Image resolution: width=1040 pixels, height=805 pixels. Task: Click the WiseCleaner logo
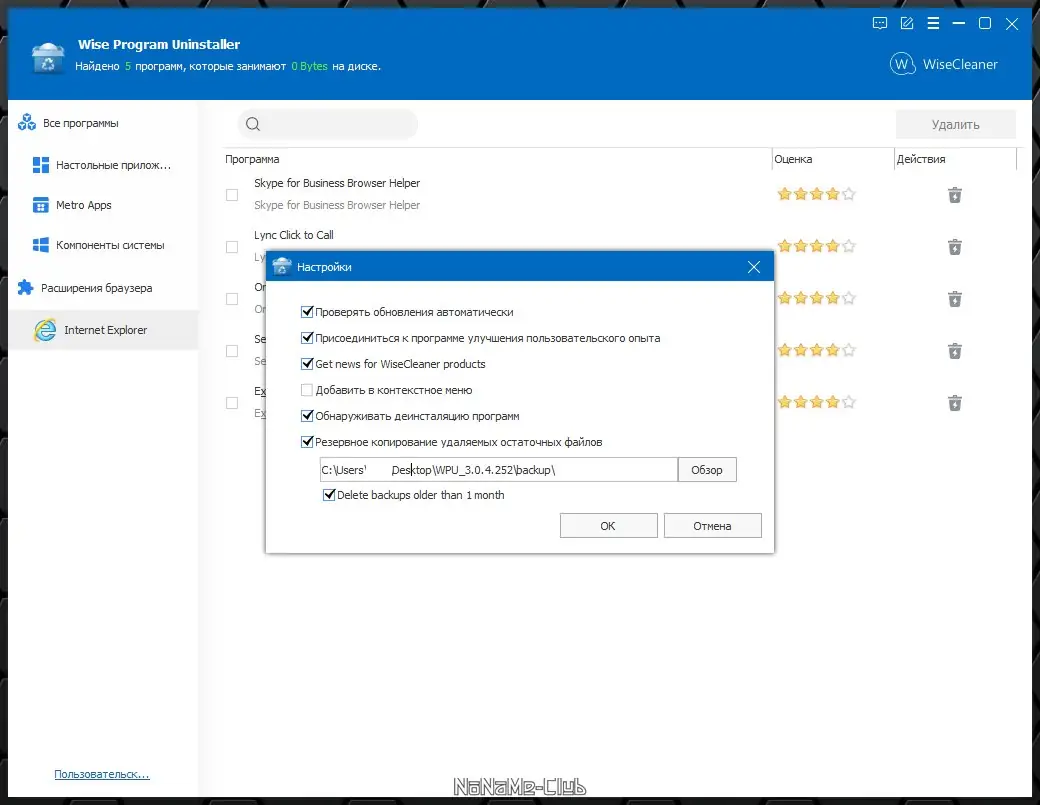tap(943, 64)
